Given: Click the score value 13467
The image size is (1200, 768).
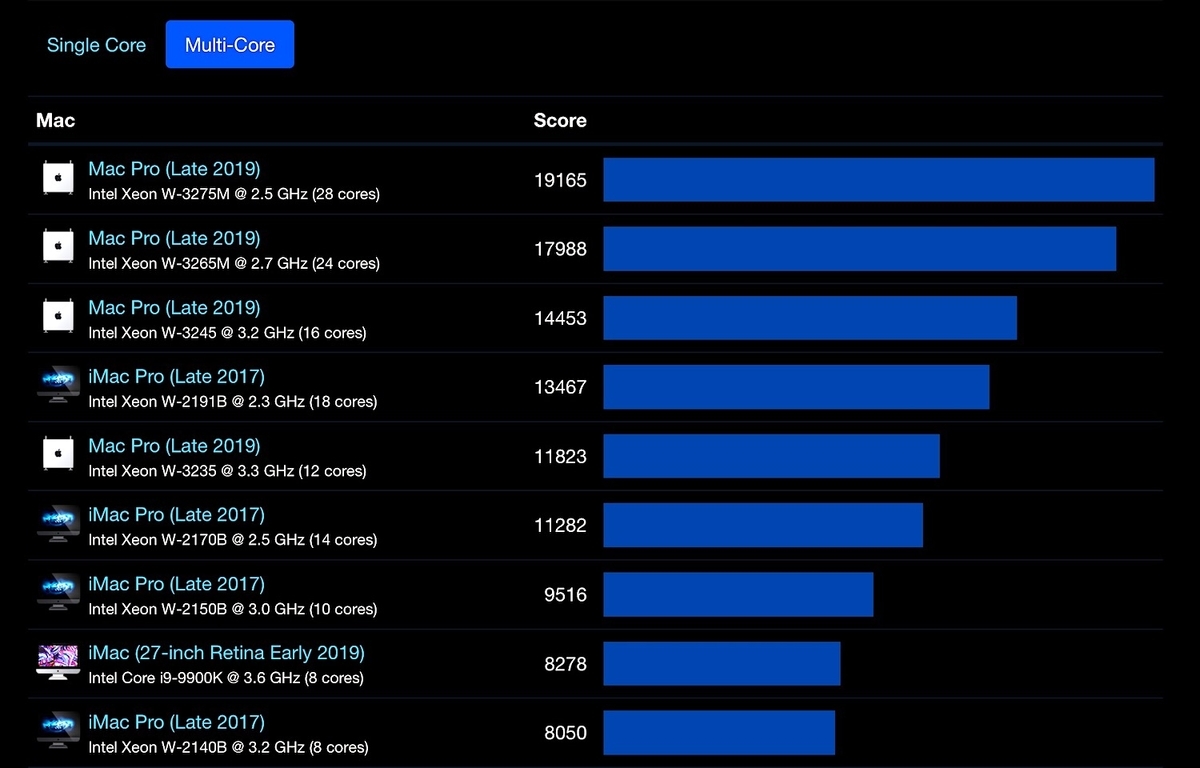Looking at the screenshot, I should (x=560, y=388).
